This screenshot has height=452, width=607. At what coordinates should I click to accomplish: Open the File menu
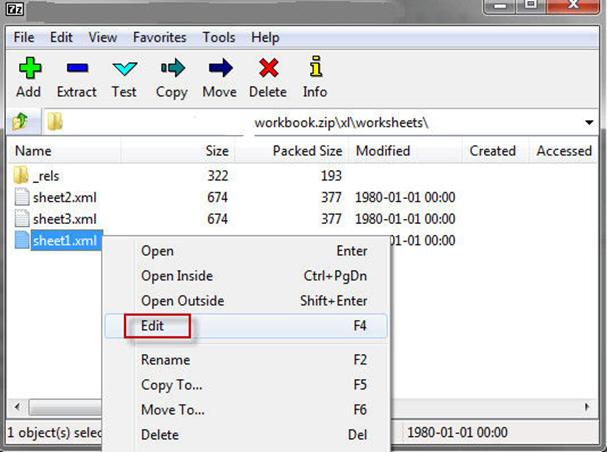coord(23,37)
